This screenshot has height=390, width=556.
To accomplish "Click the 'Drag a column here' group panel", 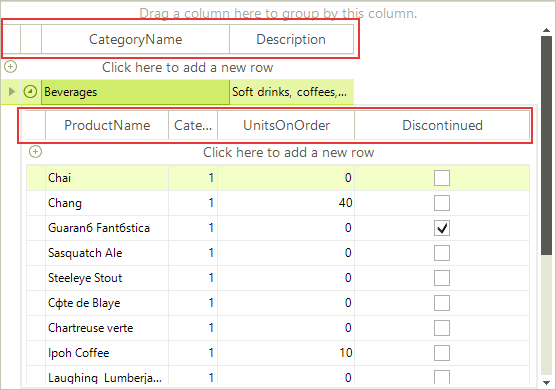I will tap(278, 13).
